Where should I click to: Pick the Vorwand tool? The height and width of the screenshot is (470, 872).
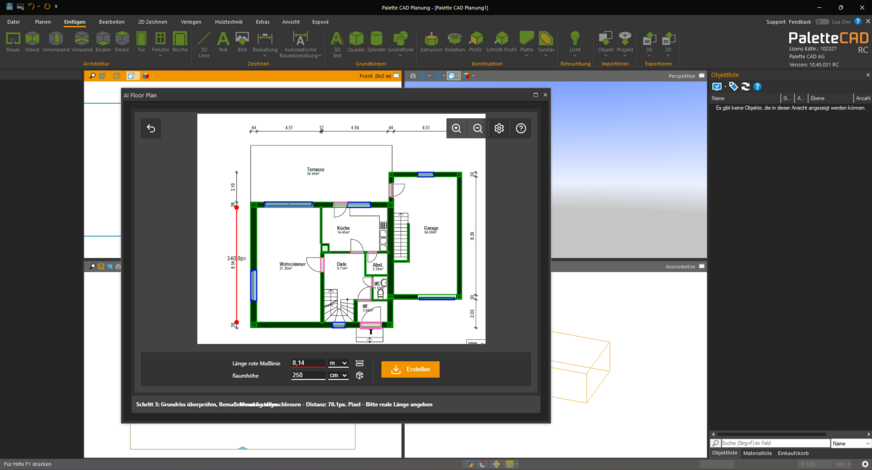82,42
